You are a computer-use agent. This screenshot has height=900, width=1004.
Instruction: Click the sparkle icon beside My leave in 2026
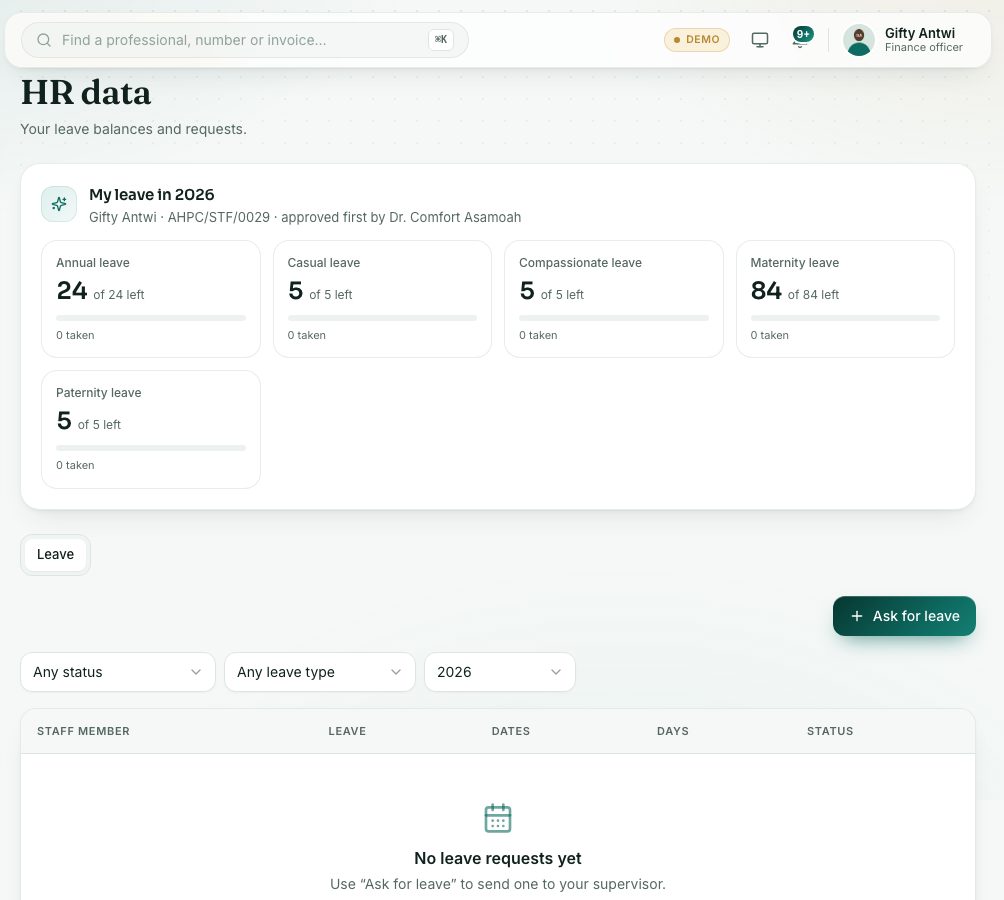tap(59, 204)
